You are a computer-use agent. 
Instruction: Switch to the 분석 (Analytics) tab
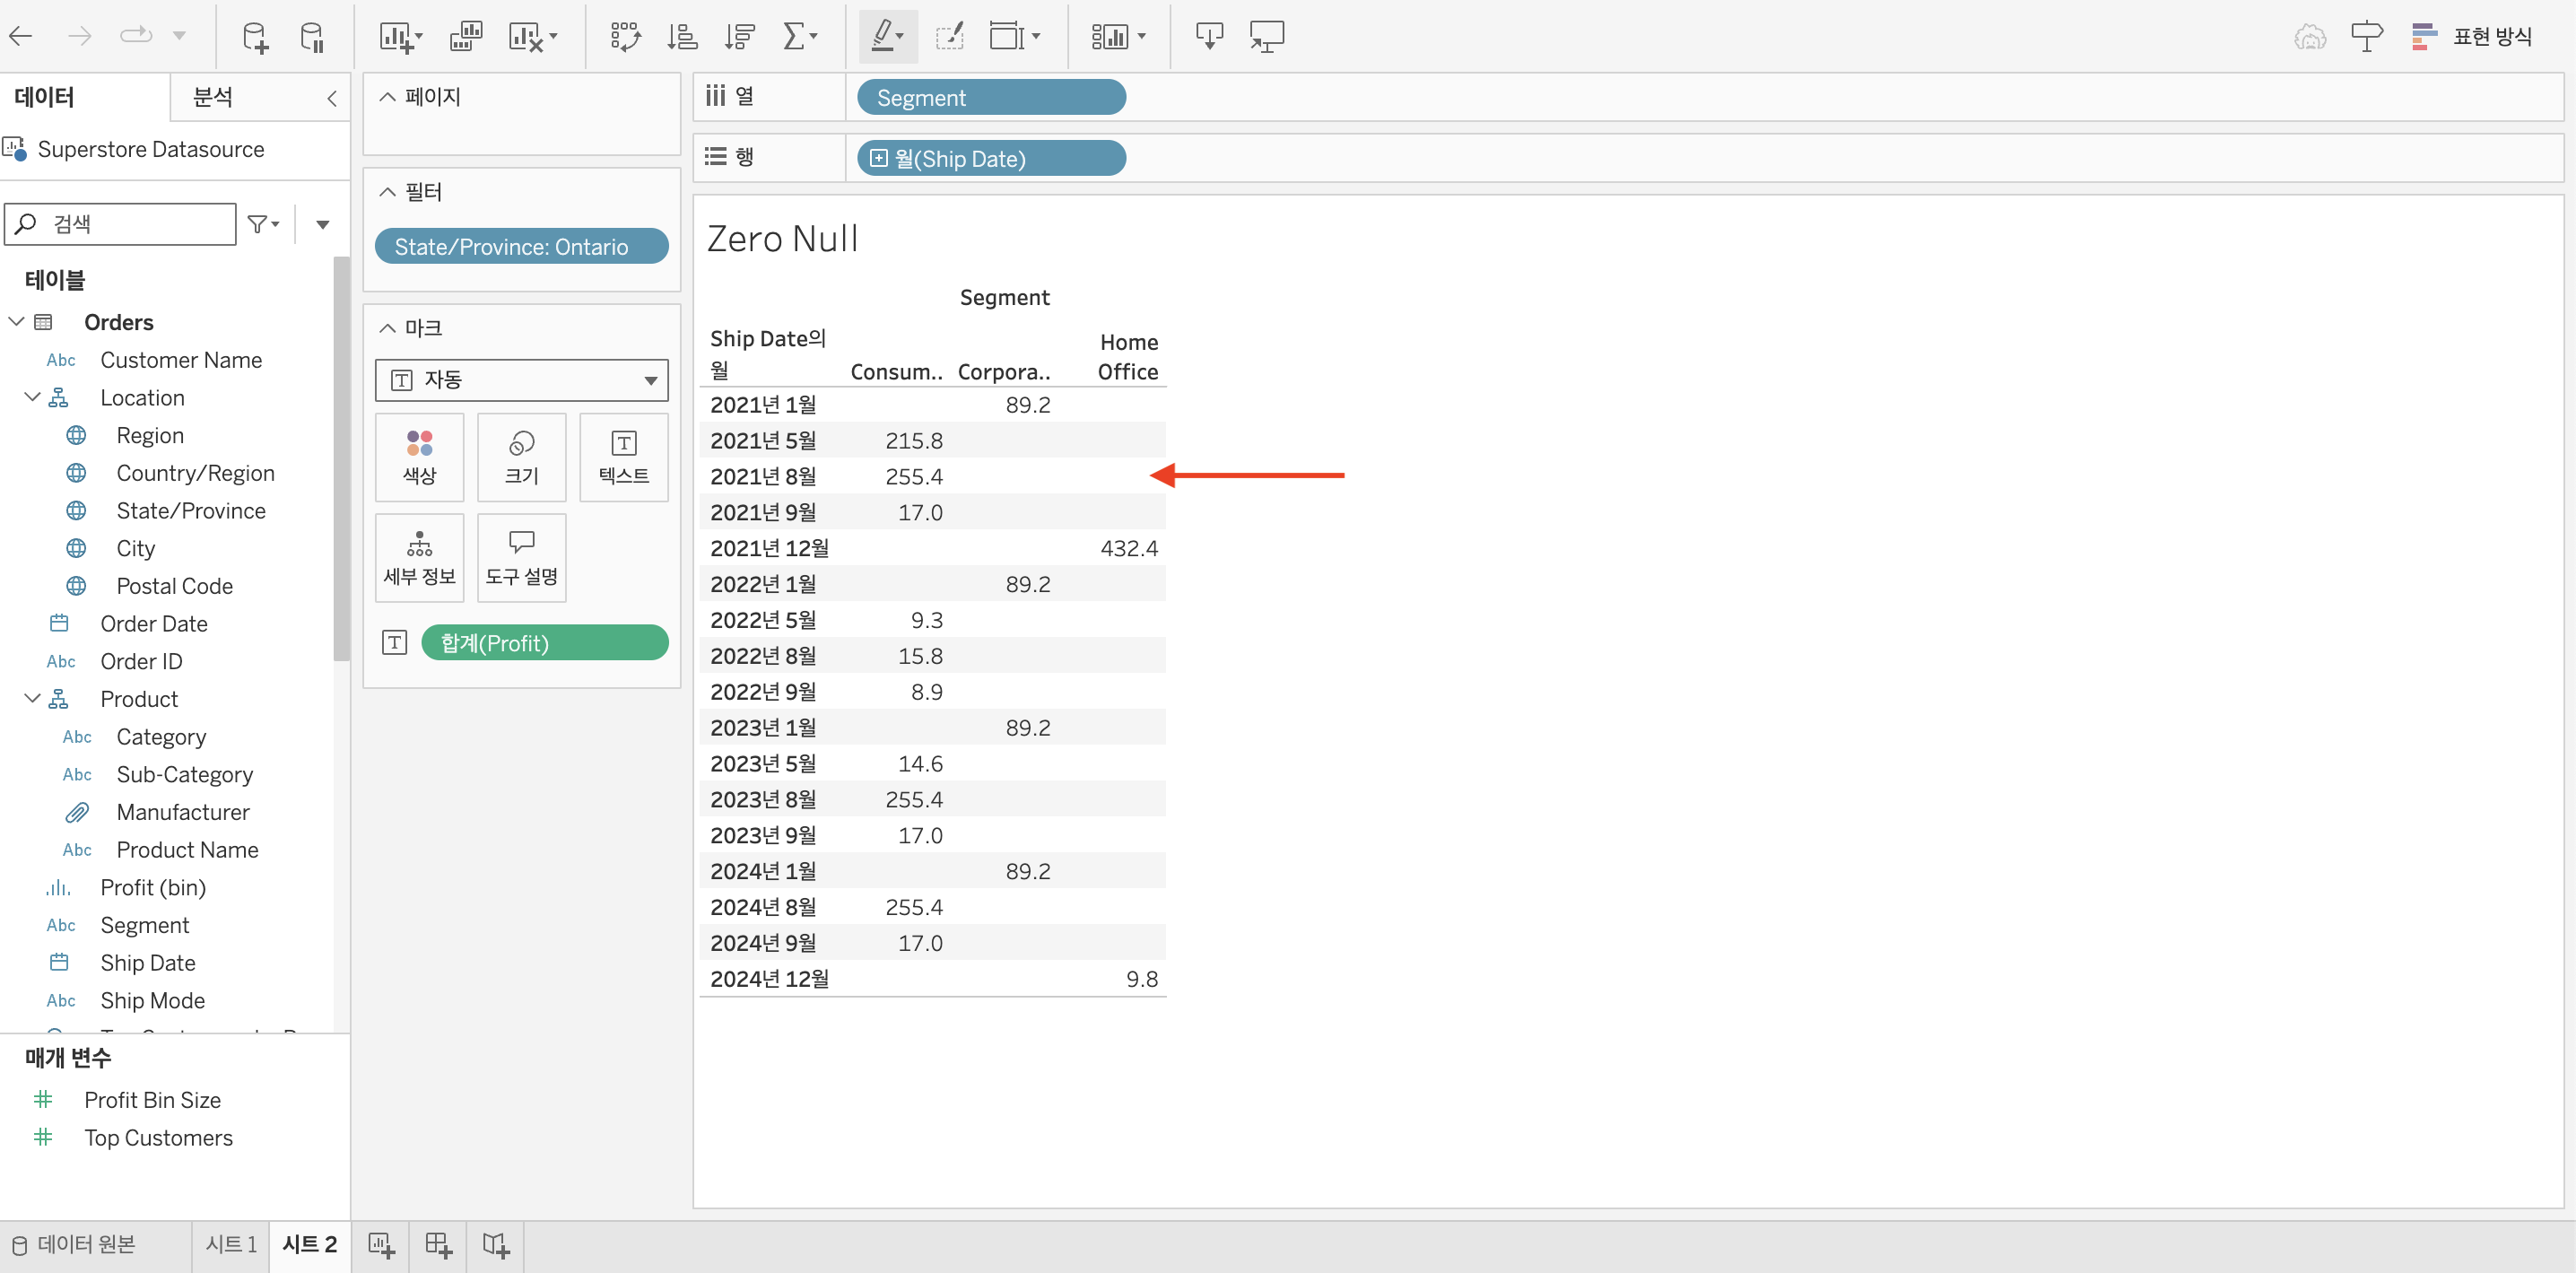click(x=213, y=98)
